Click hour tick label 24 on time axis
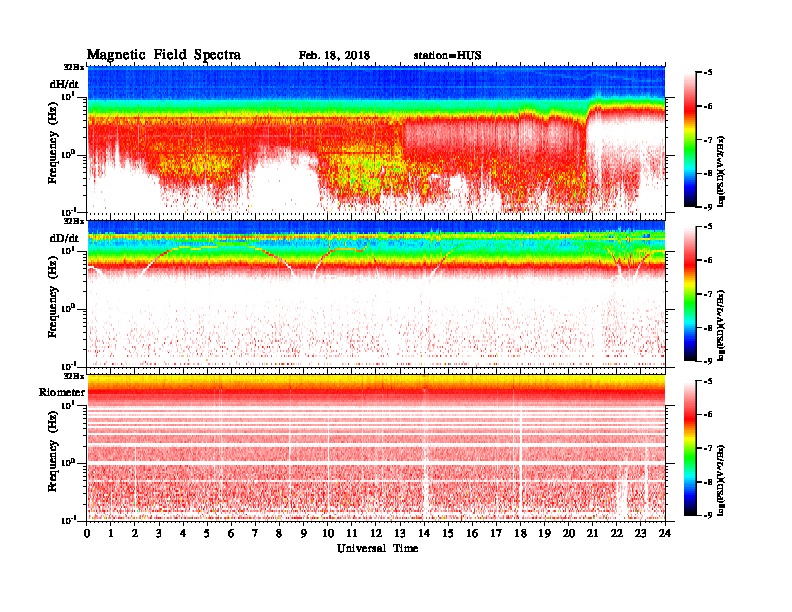The width and height of the screenshot is (792, 612). coord(665,533)
